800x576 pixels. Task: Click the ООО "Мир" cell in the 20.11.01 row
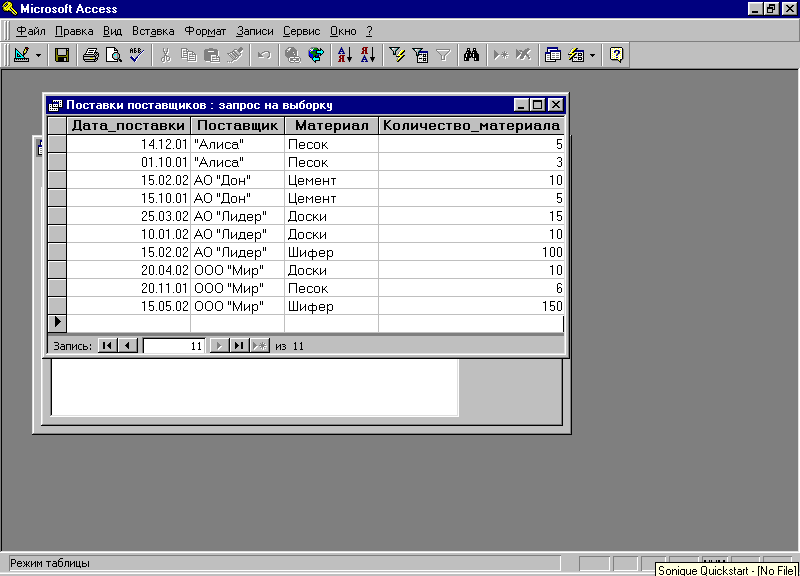tap(237, 288)
